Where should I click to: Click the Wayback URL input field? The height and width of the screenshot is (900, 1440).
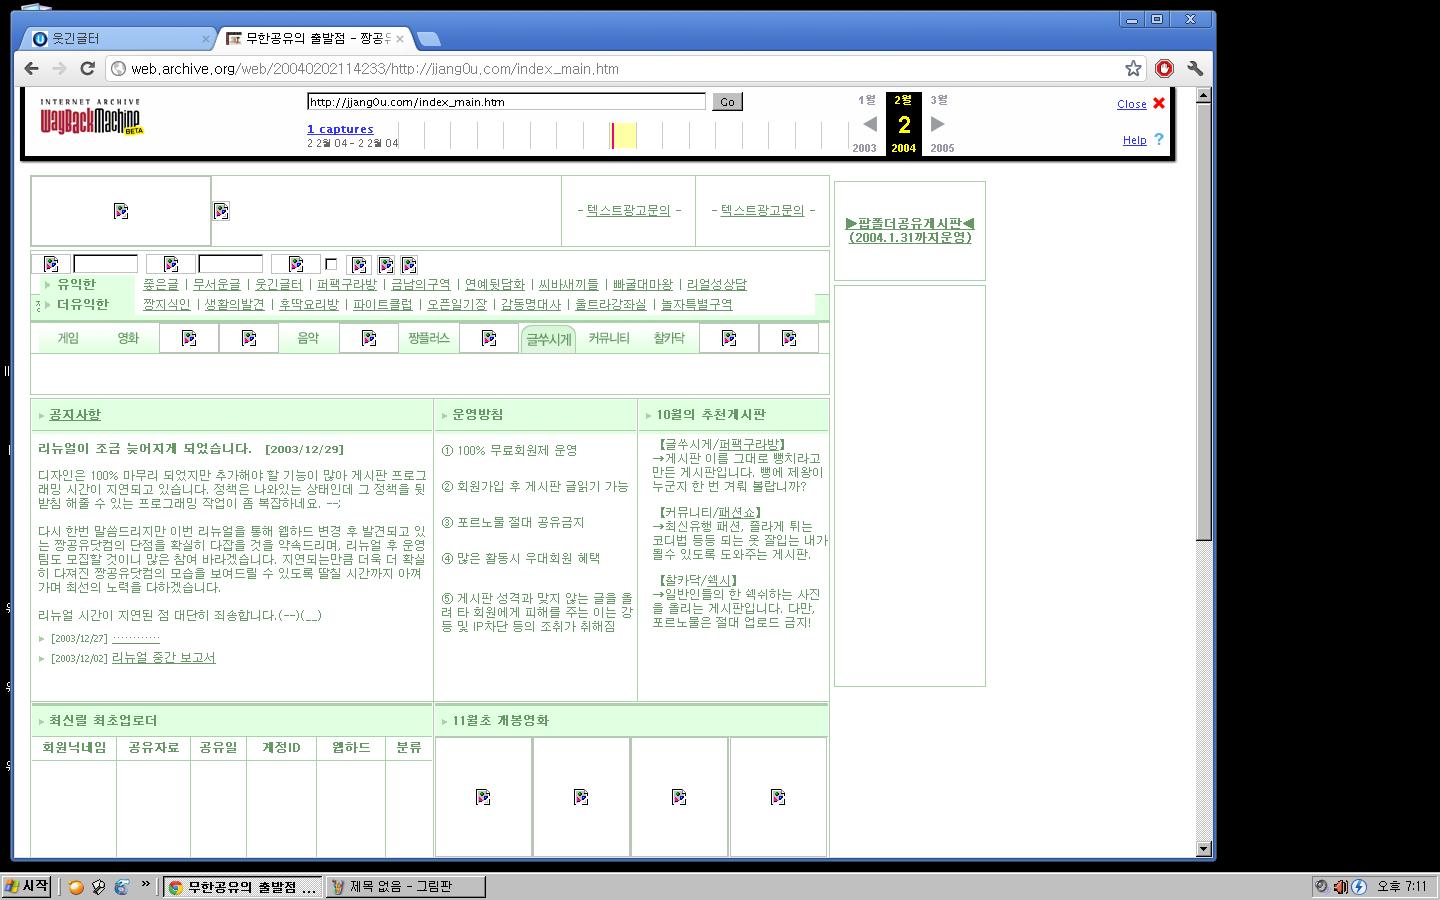point(506,101)
